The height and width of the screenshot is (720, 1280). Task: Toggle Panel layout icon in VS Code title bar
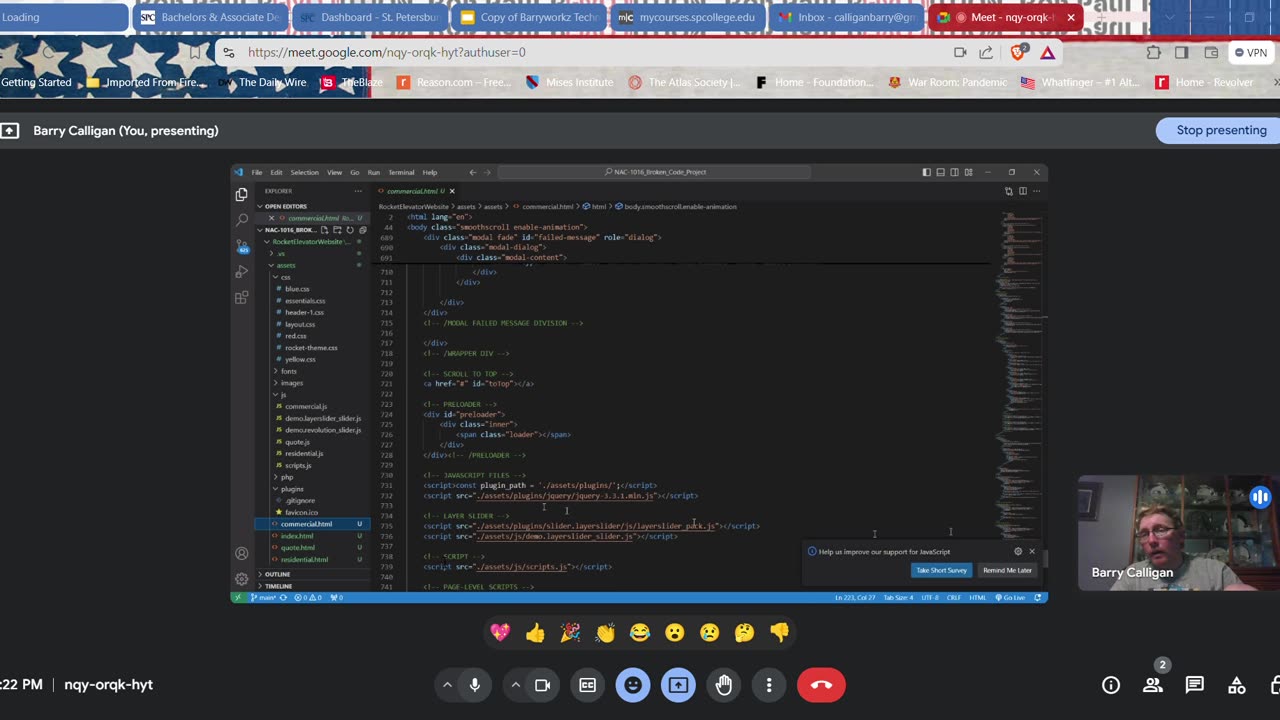pos(940,172)
